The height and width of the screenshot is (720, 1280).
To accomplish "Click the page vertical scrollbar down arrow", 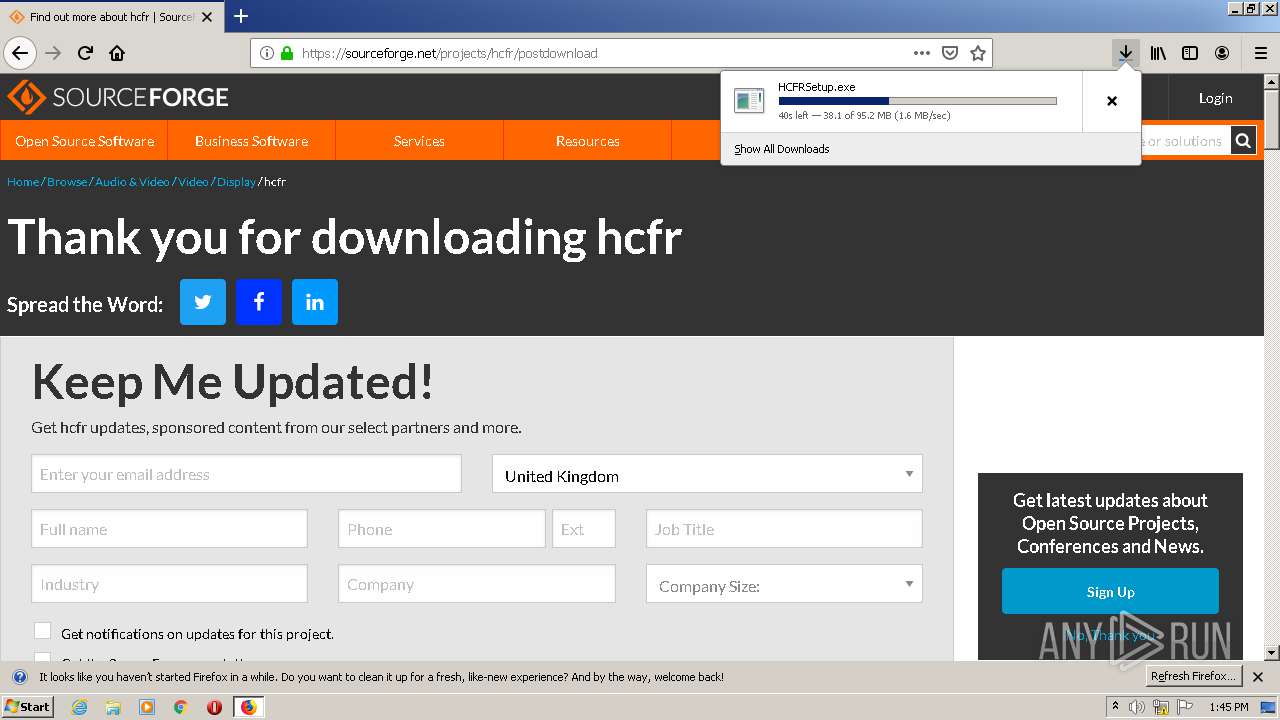I will click(1271, 652).
